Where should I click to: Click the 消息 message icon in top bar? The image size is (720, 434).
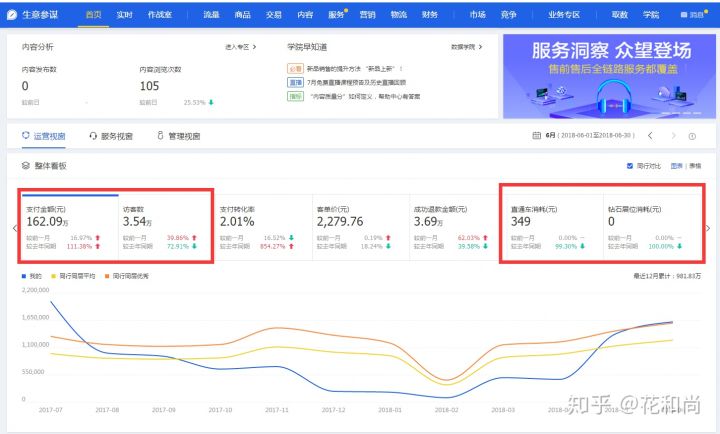[685, 15]
